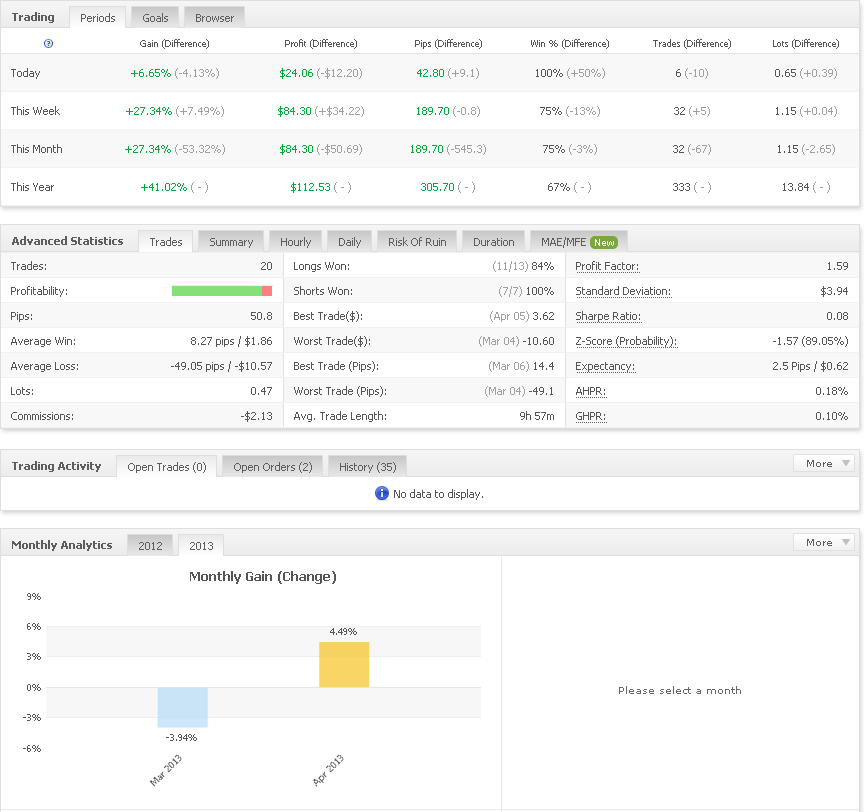Screen dimensions: 866x812
Task: Click the This Year pips 305.70
Action: tap(437, 187)
